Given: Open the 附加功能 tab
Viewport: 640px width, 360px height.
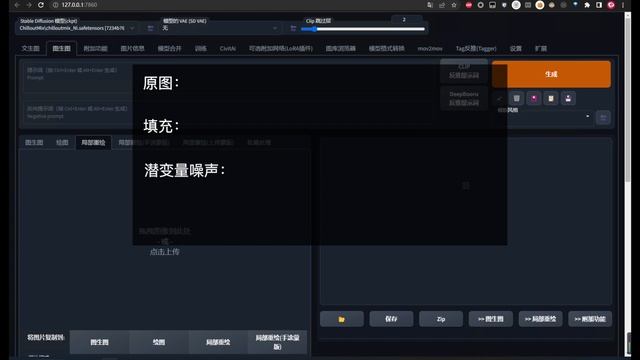Looking at the screenshot, I should (96, 49).
